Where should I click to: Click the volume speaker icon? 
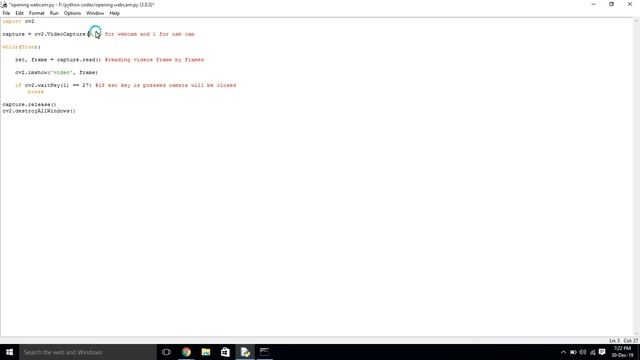[x=583, y=352]
